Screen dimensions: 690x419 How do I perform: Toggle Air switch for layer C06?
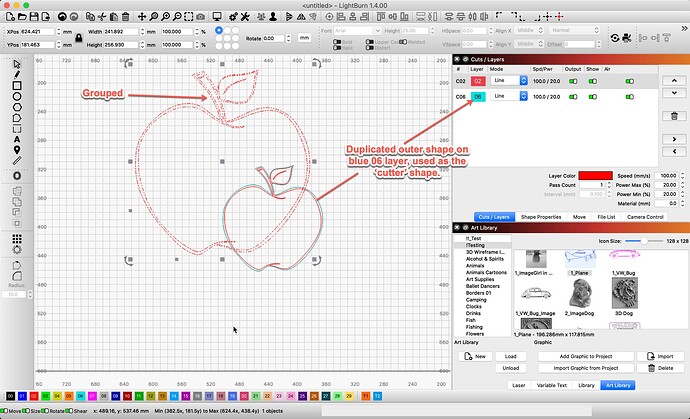pos(630,97)
